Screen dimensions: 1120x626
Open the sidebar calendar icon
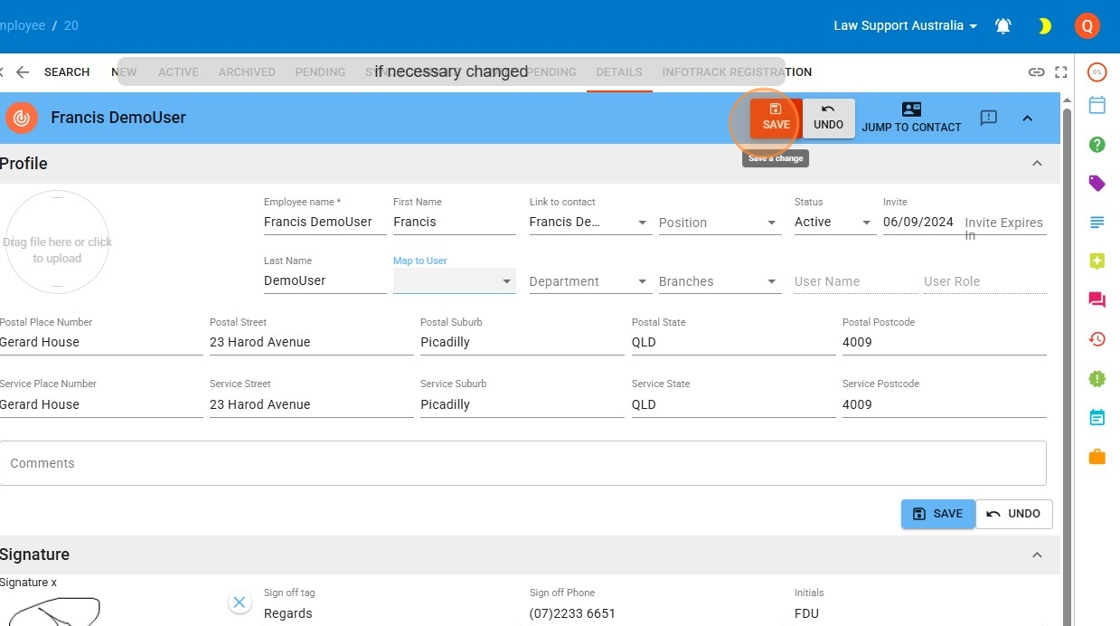[x=1097, y=105]
